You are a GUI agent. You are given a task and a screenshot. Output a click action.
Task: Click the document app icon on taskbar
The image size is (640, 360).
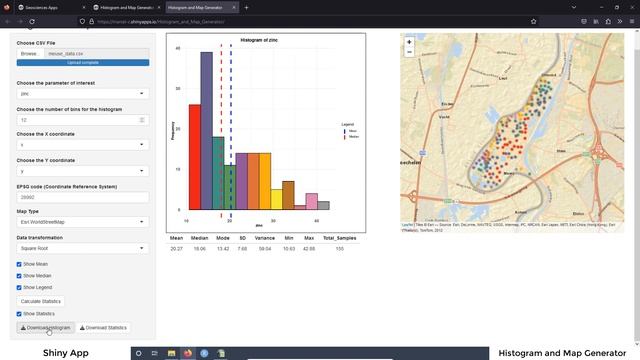[221, 353]
